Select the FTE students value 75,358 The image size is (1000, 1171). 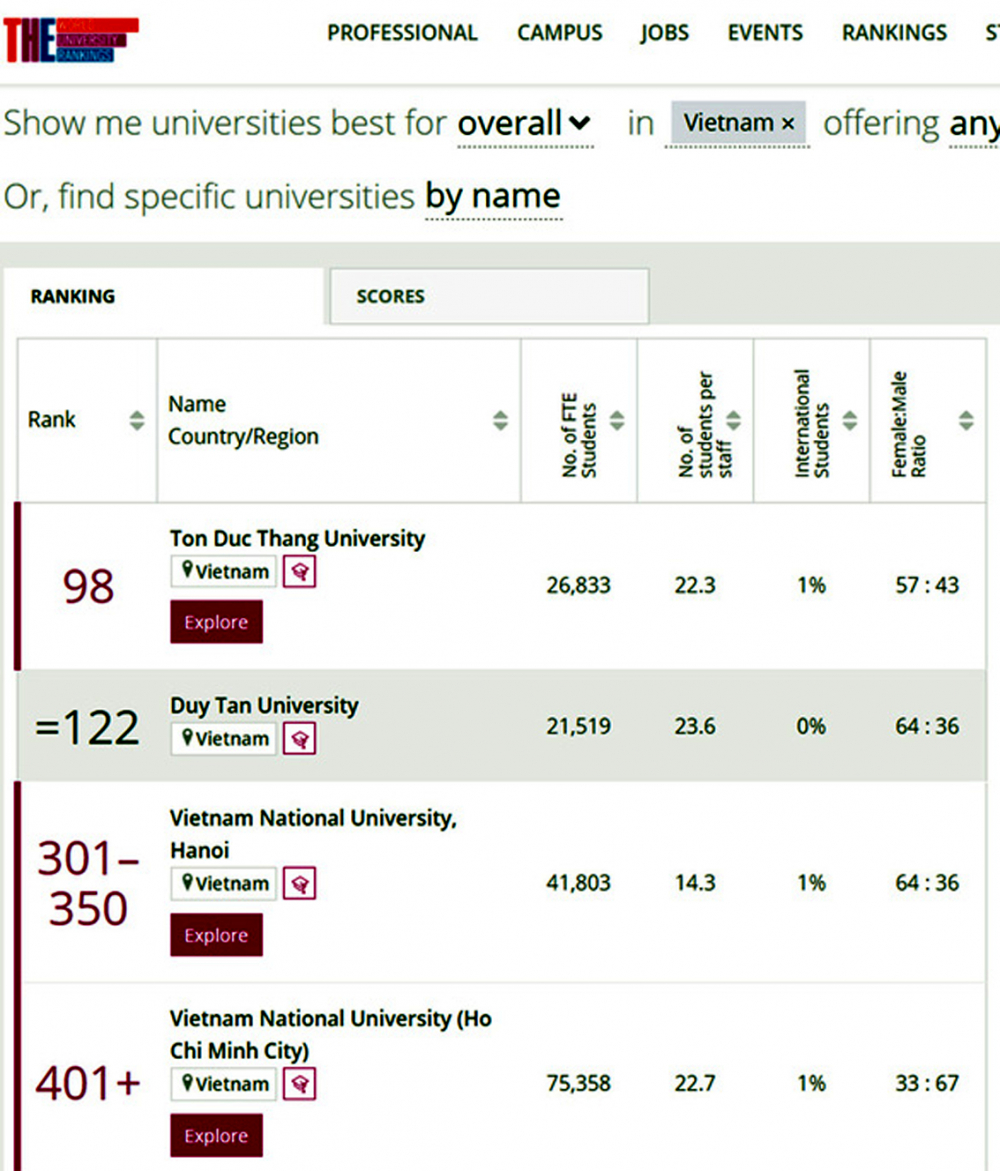coord(579,1083)
